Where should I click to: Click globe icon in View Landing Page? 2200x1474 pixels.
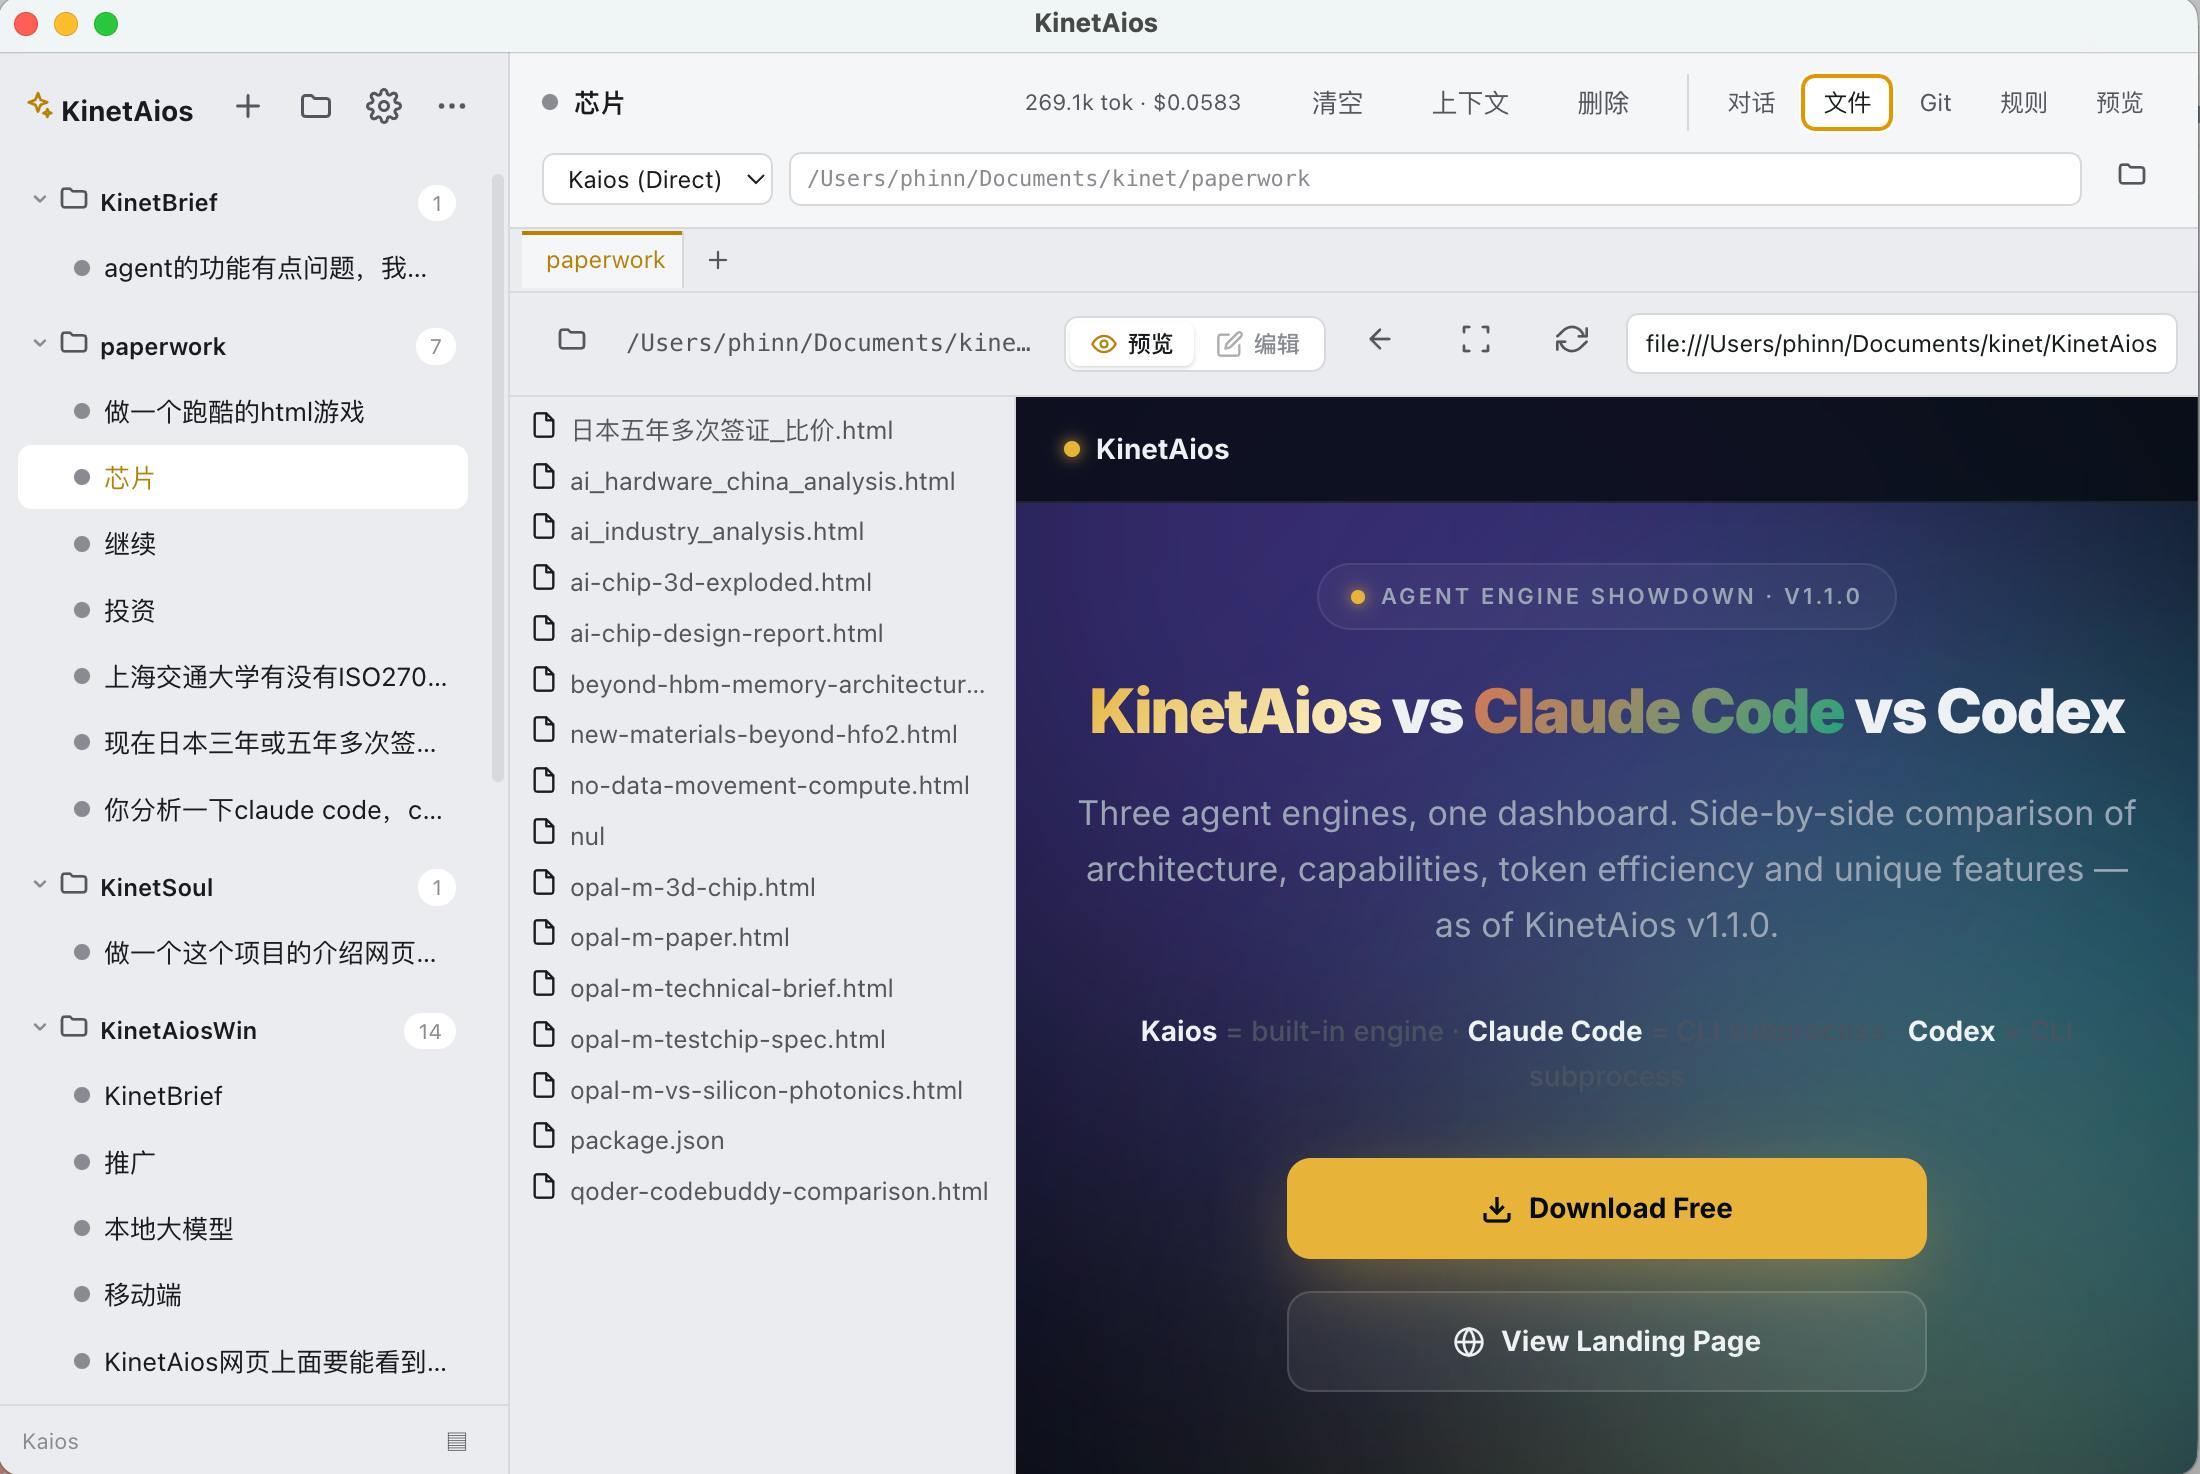pos(1468,1341)
